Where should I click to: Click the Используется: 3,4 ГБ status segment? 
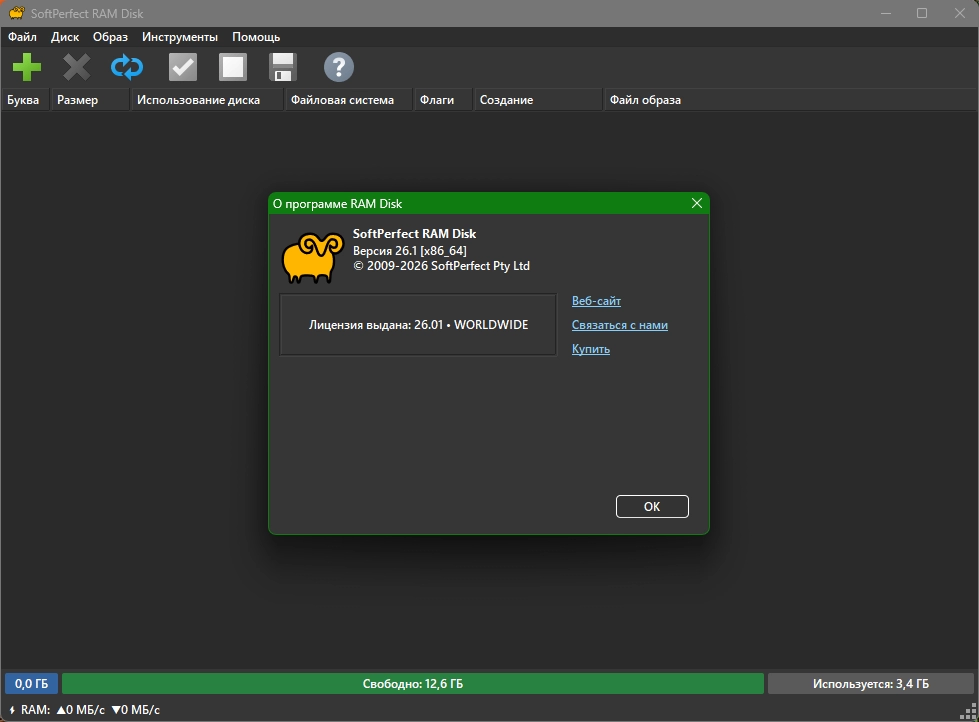click(x=870, y=684)
